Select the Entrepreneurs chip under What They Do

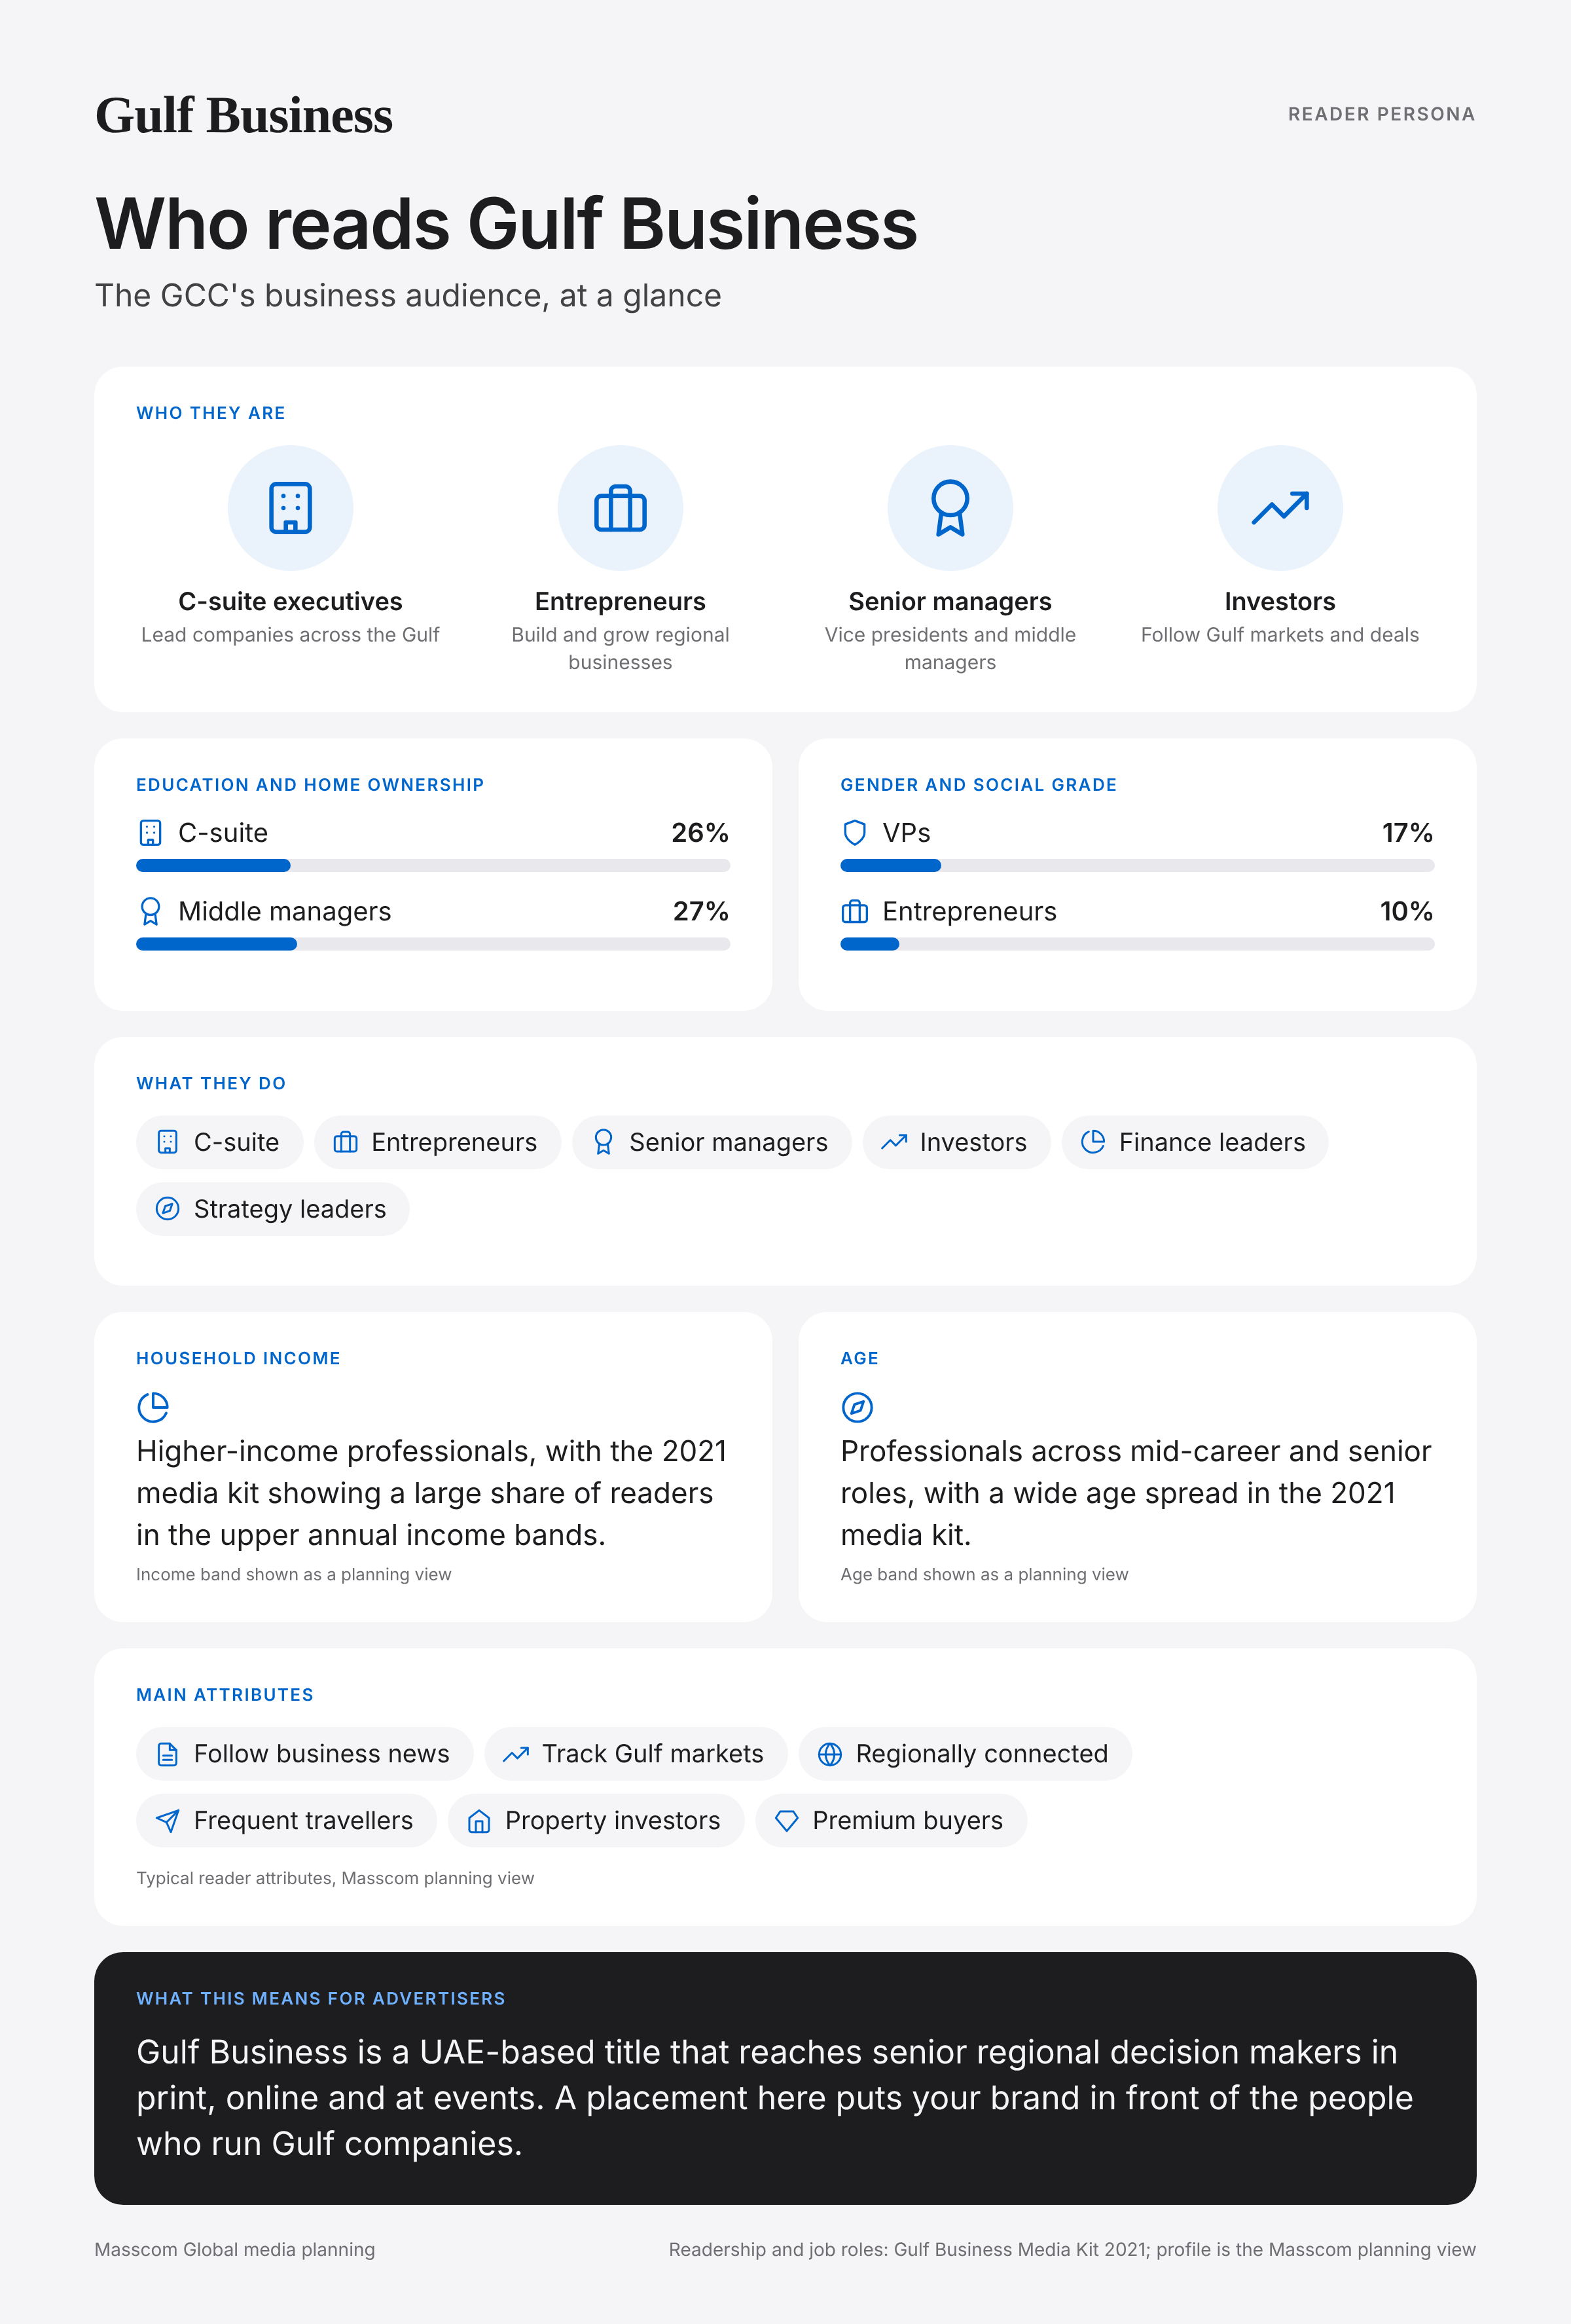click(437, 1142)
